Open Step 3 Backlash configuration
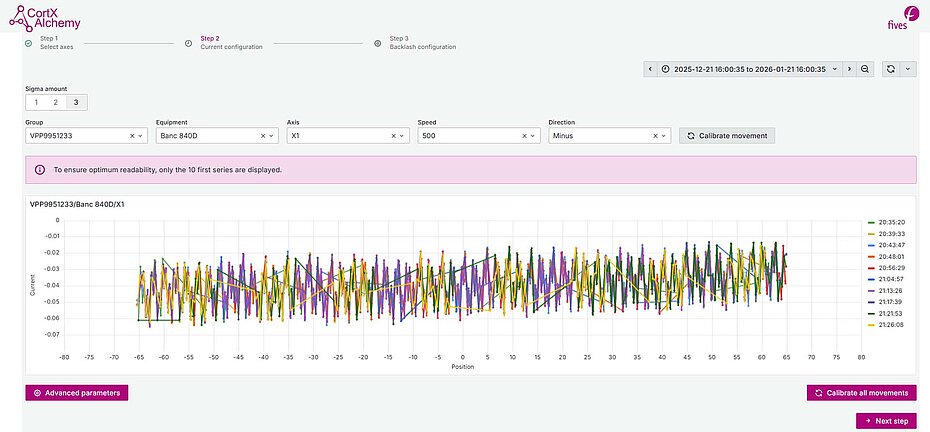Viewport: 930px width, 432px height. click(x=420, y=43)
